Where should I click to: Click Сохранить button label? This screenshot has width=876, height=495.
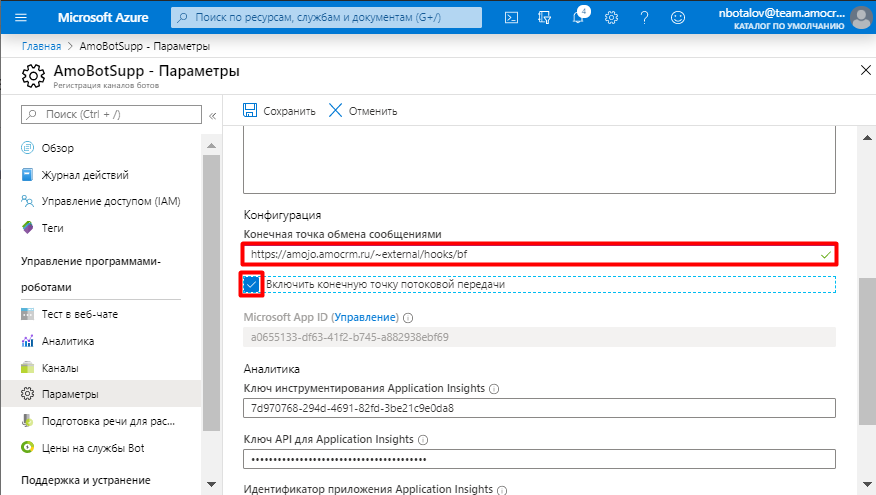click(x=289, y=111)
